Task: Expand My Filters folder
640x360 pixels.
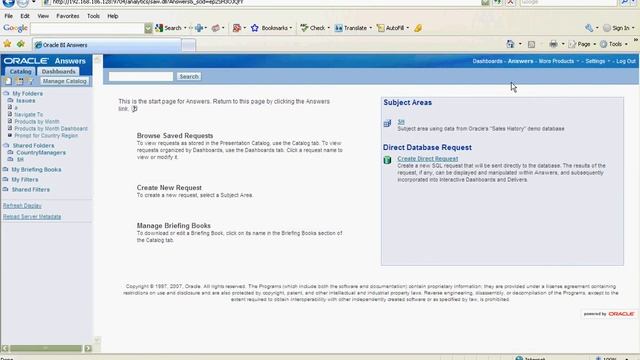Action: coord(5,180)
